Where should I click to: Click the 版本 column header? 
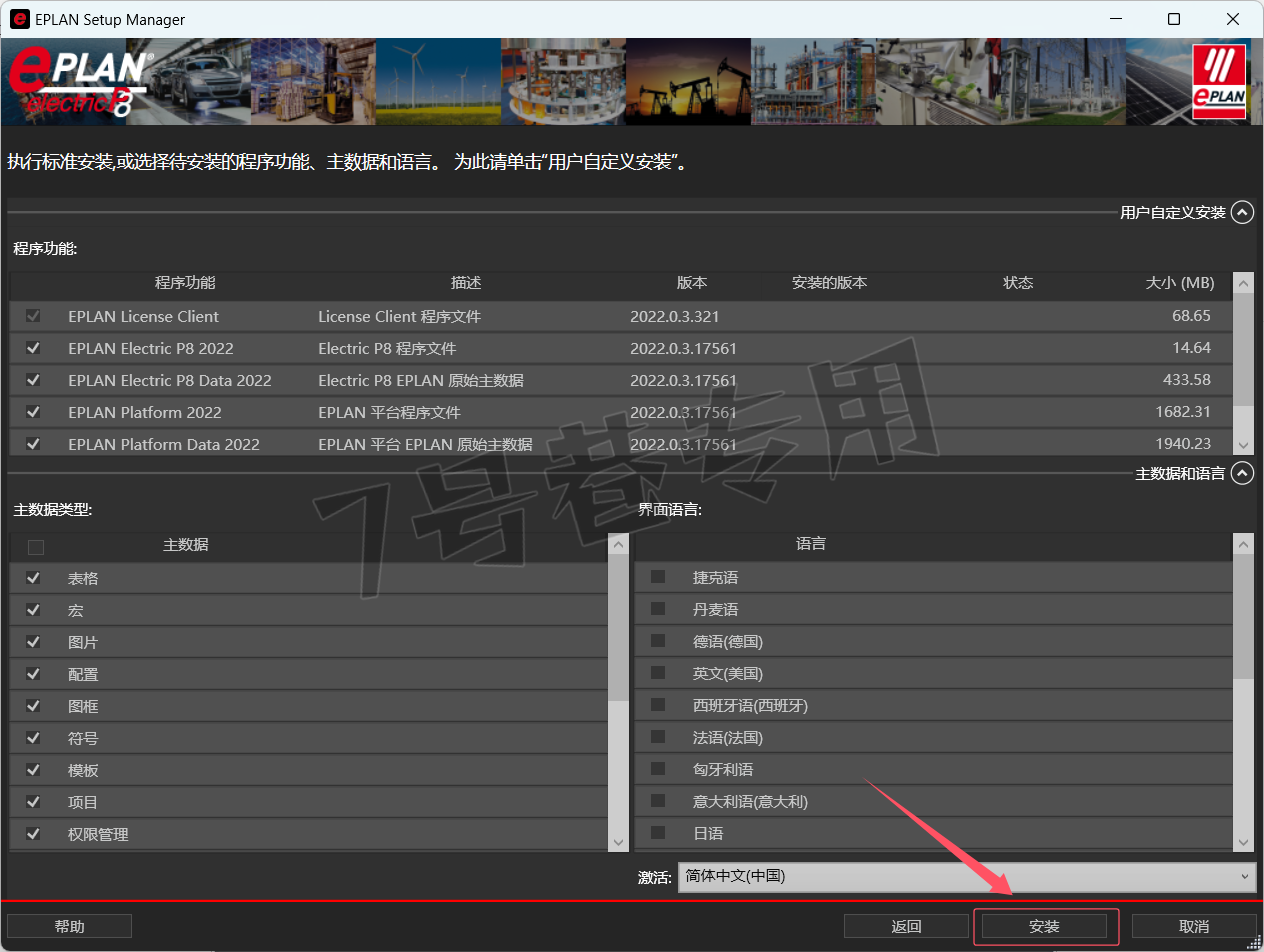point(692,283)
